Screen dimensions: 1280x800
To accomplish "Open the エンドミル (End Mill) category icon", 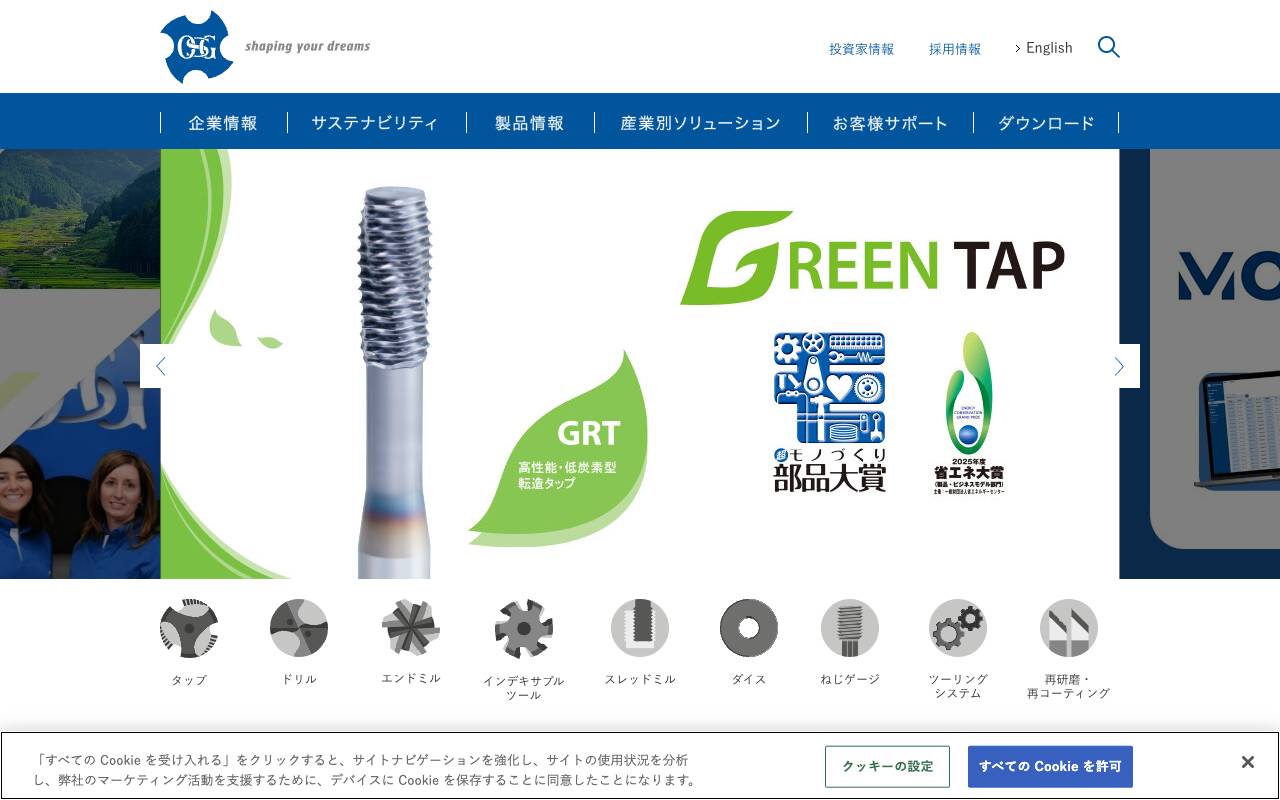I will pos(410,628).
